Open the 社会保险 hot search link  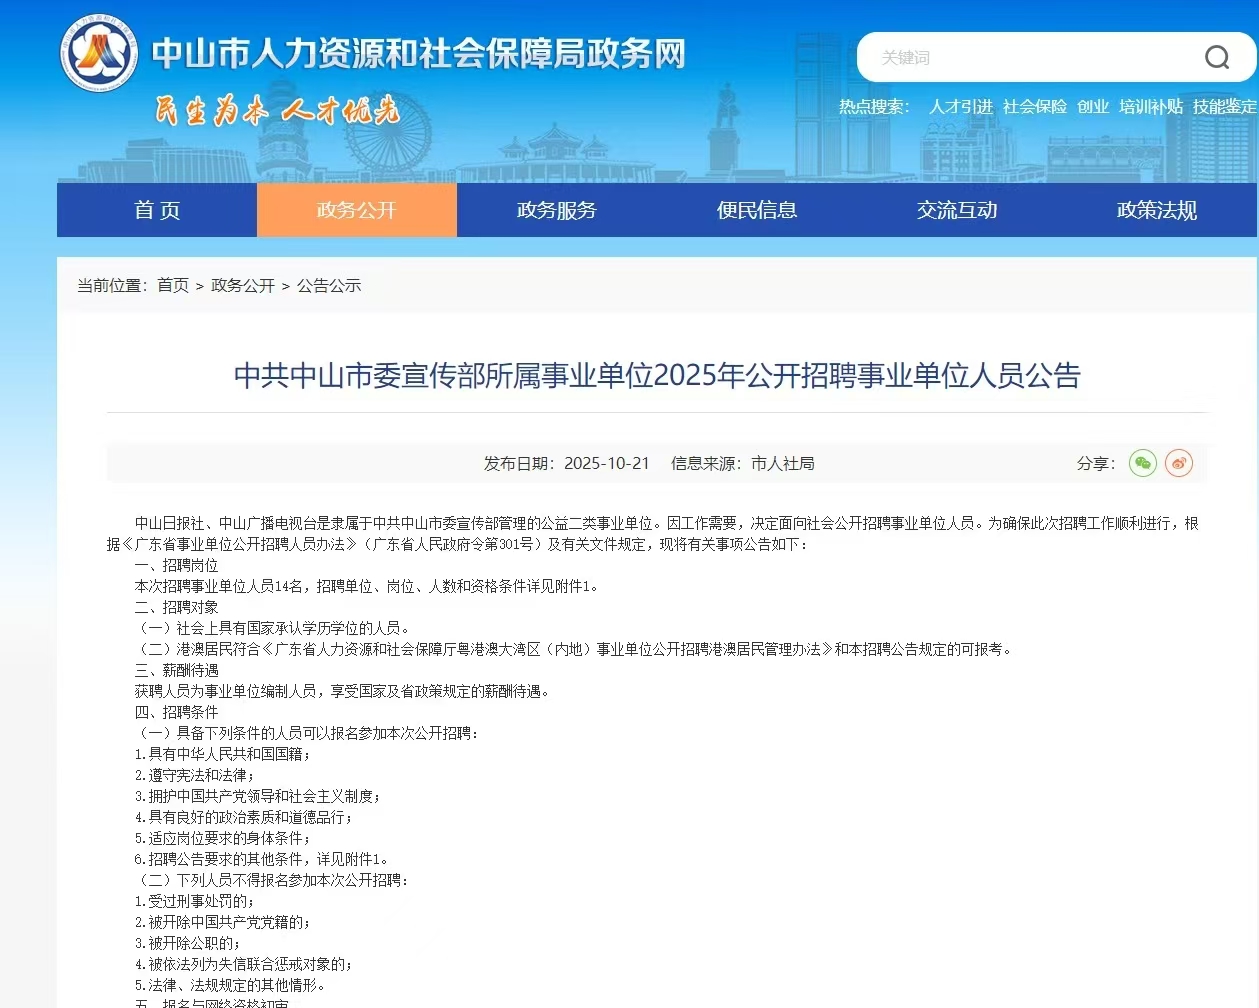[x=1034, y=107]
